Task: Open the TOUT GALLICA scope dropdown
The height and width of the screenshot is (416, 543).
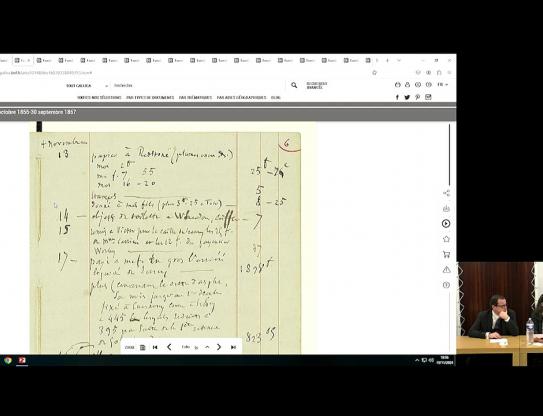Action: click(87, 86)
